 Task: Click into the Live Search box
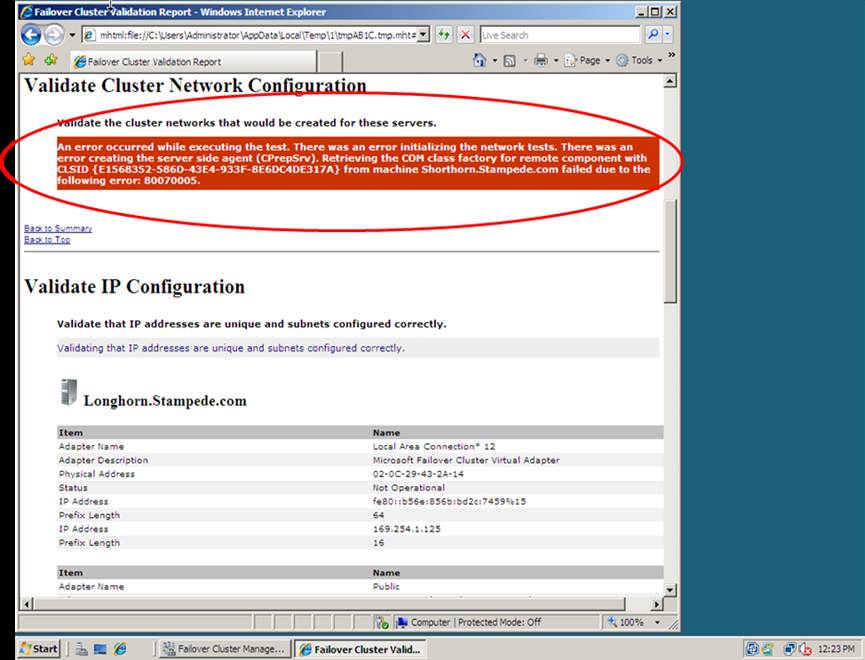click(x=560, y=35)
